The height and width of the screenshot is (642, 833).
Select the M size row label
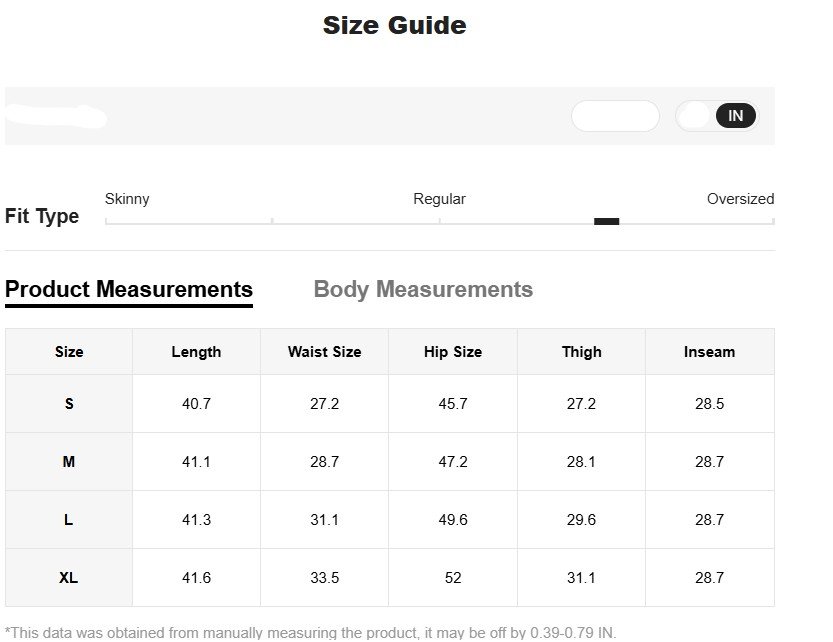[69, 462]
